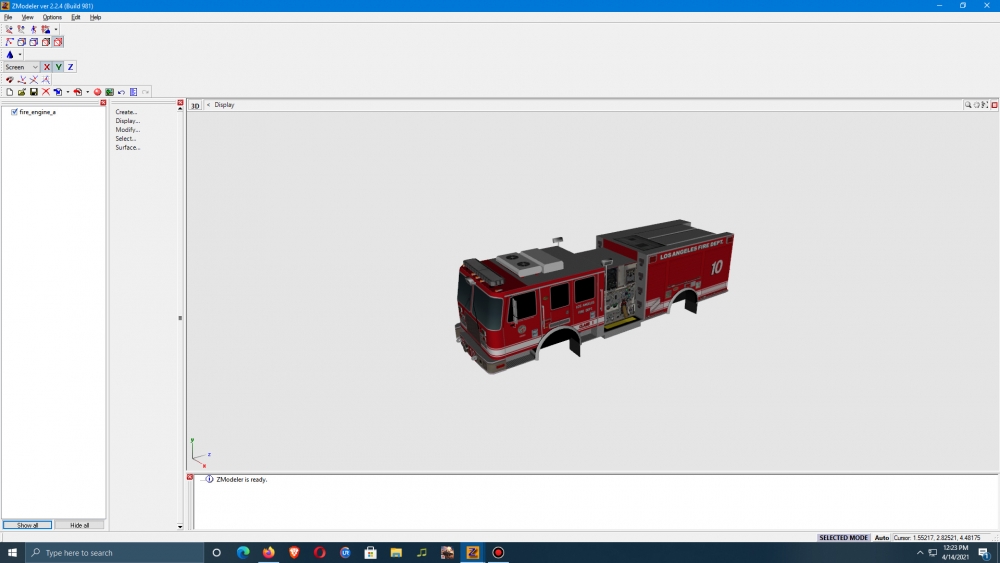
Task: Click the red-blue pivot axes icon
Action: tap(9, 42)
